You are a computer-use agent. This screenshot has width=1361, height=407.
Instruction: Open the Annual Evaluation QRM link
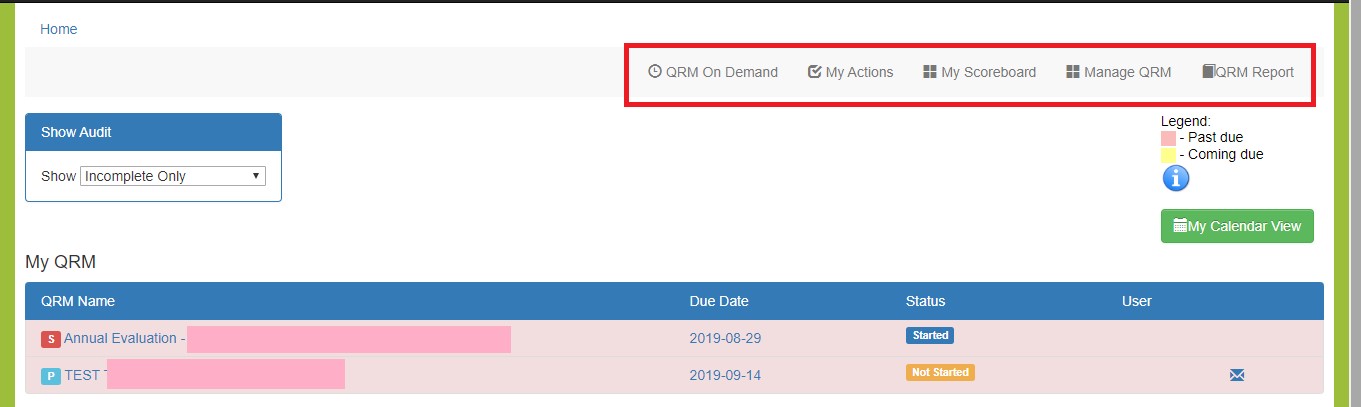click(120, 338)
